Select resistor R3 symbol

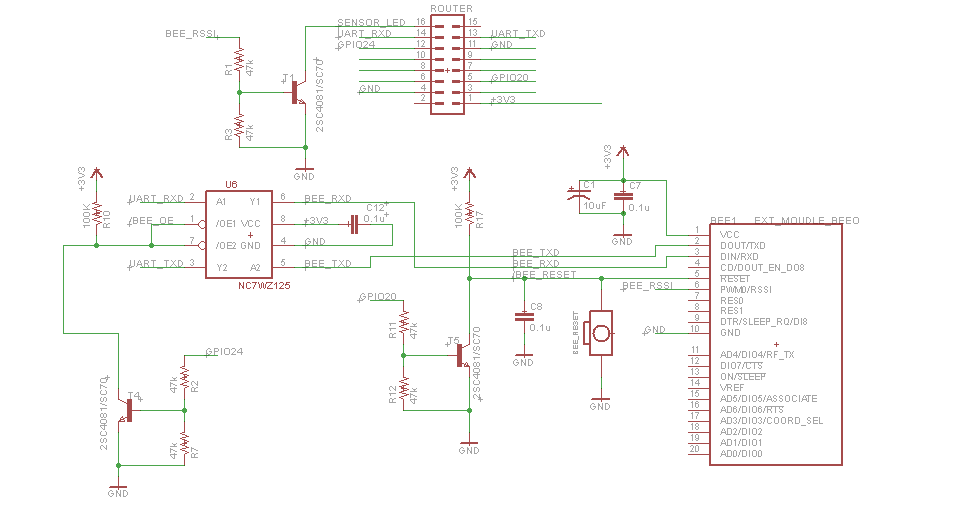click(x=239, y=129)
